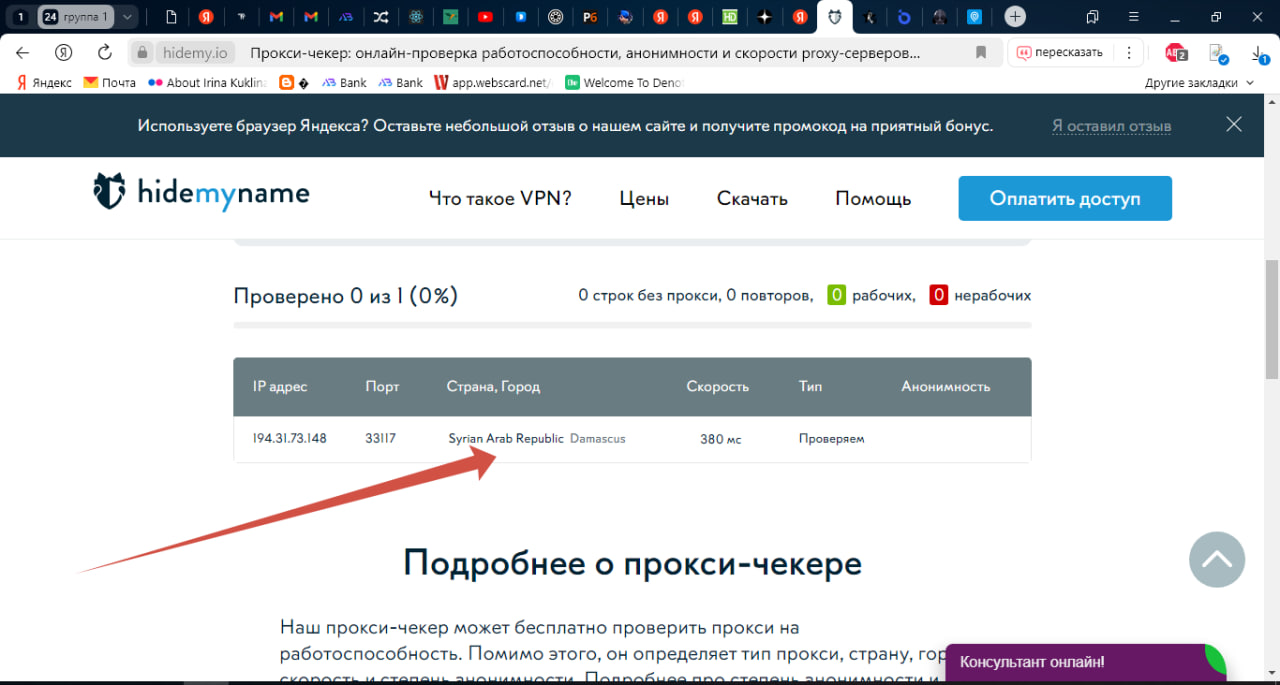Click the Анонимность column header
This screenshot has height=685, width=1280.
(946, 386)
